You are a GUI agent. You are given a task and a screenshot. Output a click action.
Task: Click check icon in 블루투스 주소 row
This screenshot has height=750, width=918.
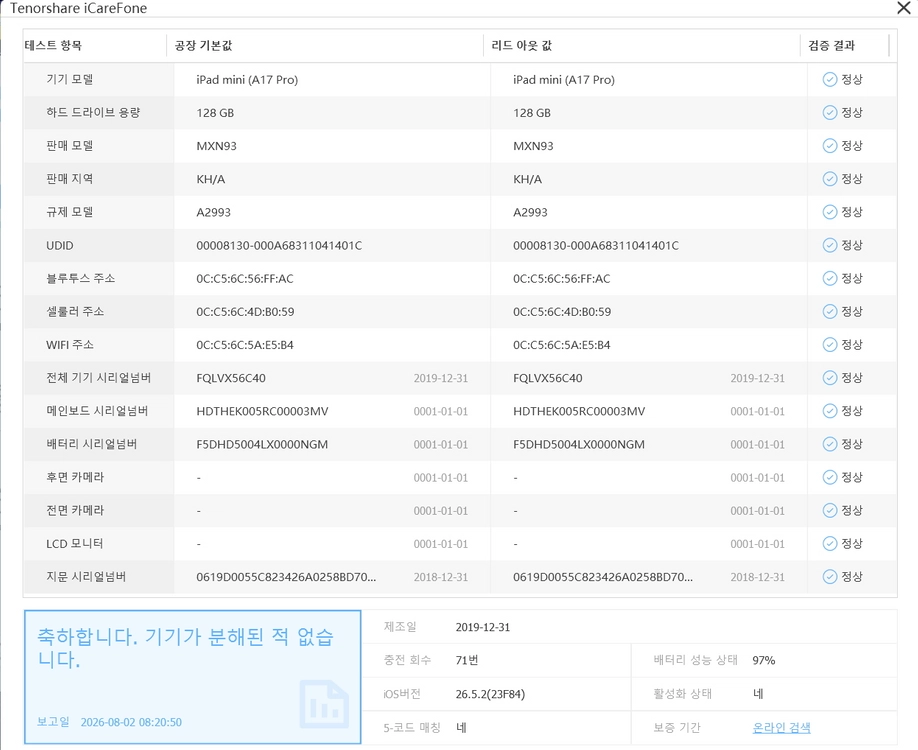pos(830,278)
